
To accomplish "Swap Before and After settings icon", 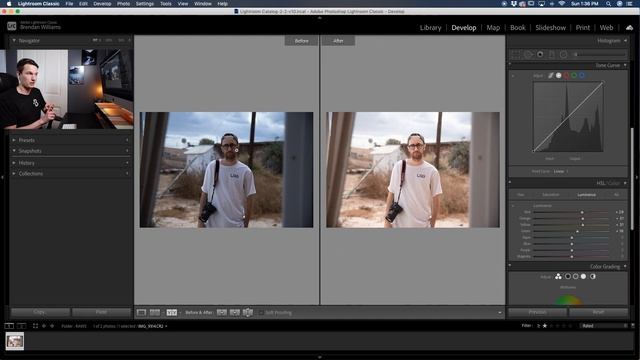I will 248,313.
